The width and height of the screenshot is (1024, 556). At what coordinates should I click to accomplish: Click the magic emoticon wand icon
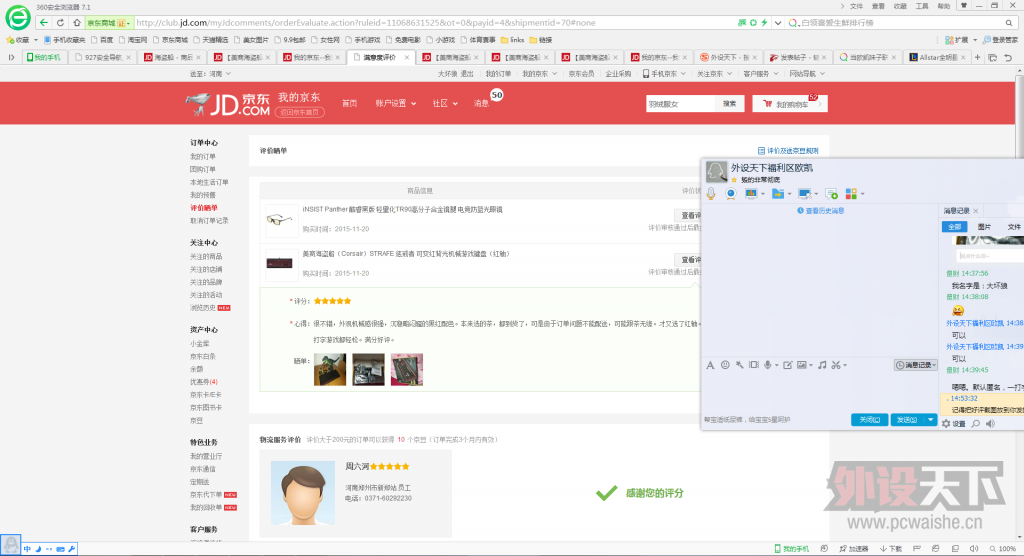pyautogui.click(x=739, y=365)
